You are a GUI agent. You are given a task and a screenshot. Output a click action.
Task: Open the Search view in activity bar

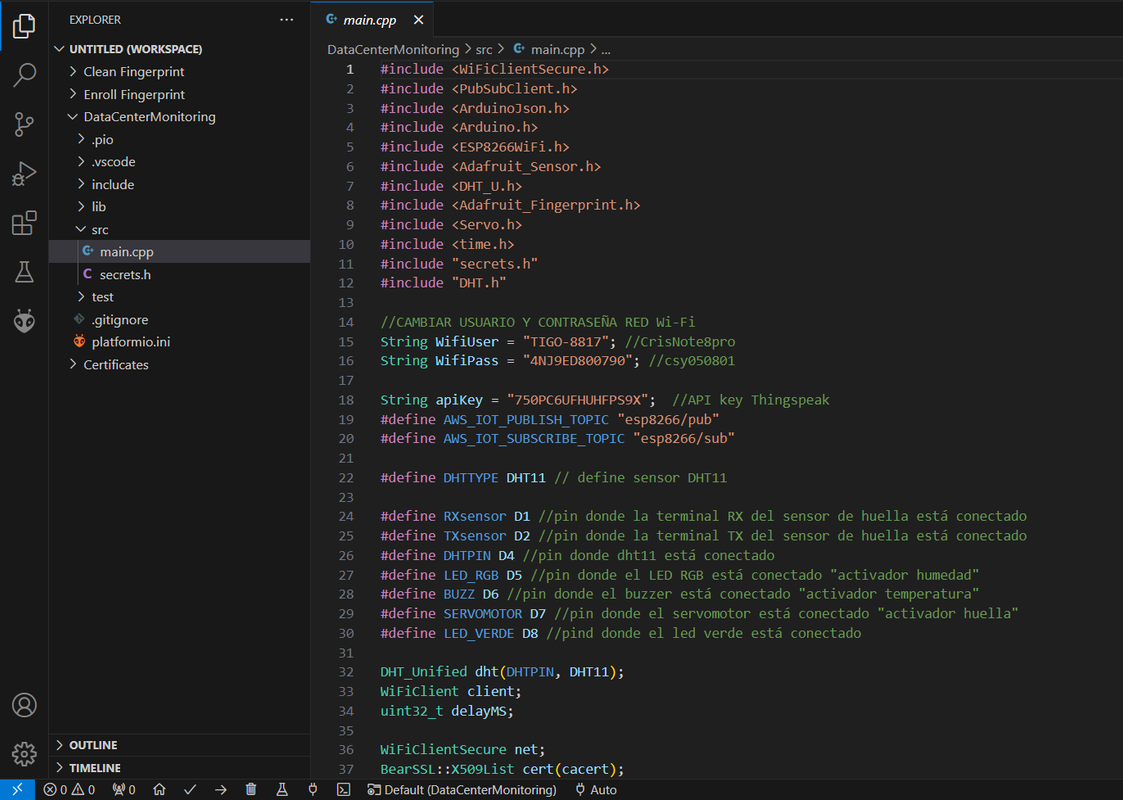[x=24, y=75]
